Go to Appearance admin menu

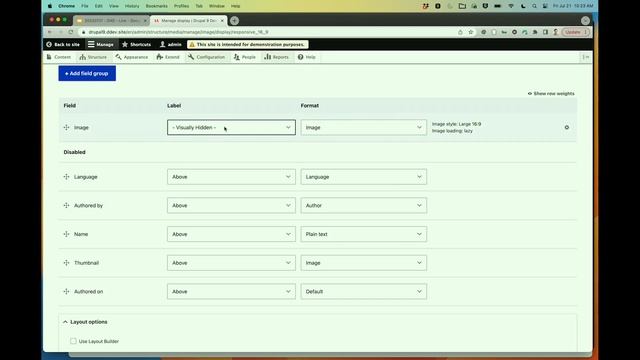[131, 57]
